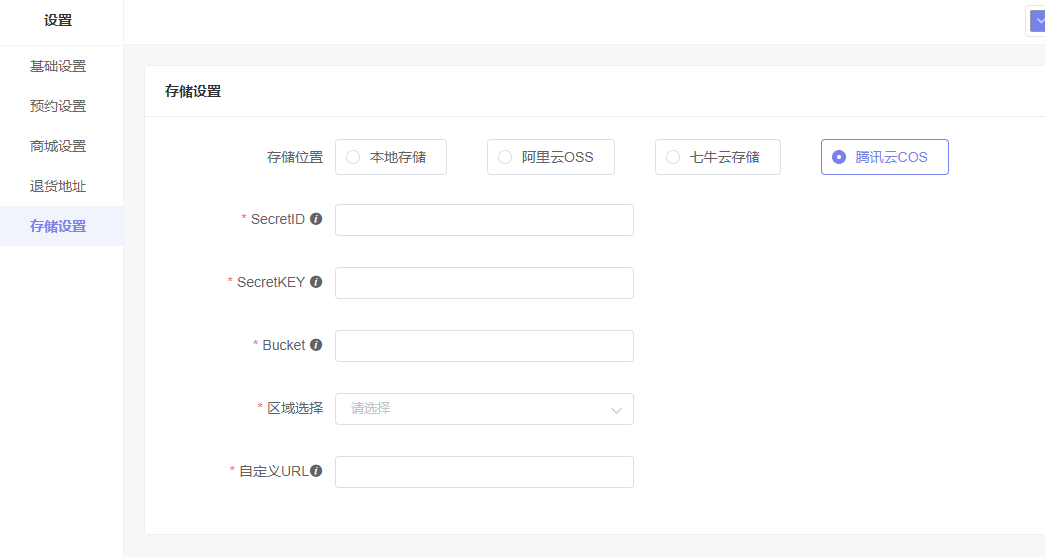Image resolution: width=1045 pixels, height=557 pixels.
Task: Click the 自定义URL input field
Action: point(484,472)
